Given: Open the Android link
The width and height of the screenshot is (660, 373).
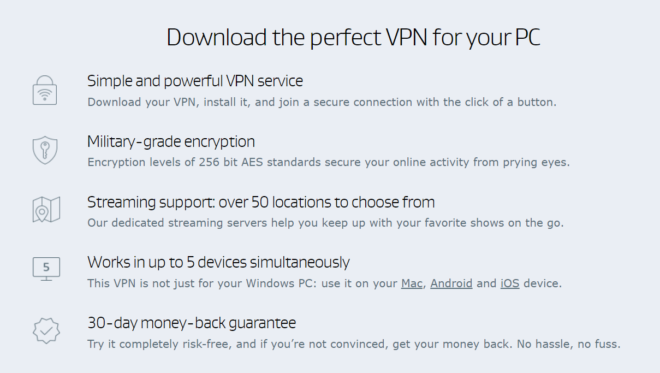Looking at the screenshot, I should click(x=451, y=283).
